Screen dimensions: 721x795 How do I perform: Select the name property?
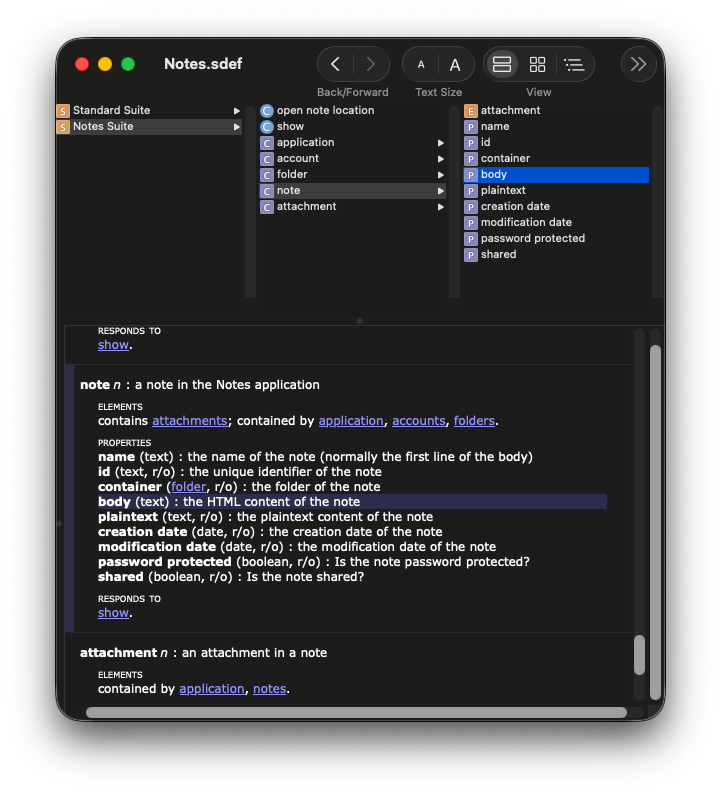556,127
